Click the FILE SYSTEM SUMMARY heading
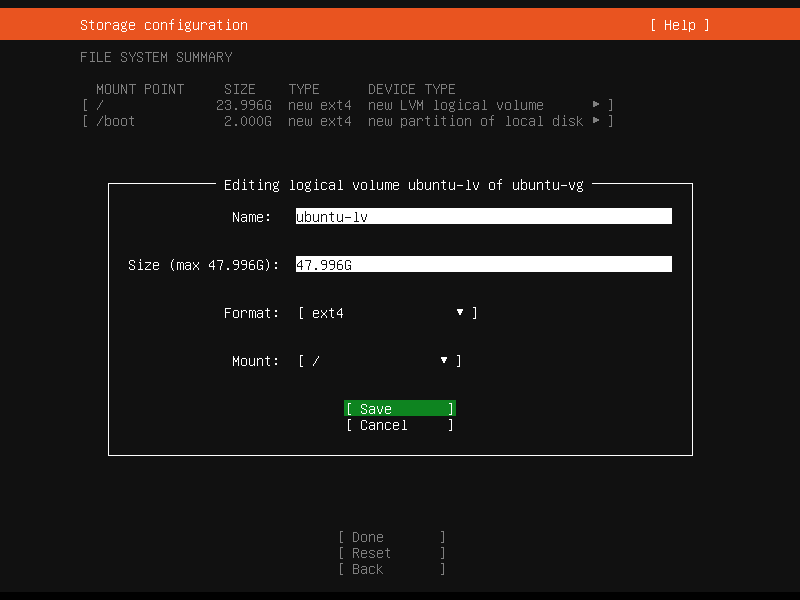This screenshot has width=800, height=600. click(156, 57)
